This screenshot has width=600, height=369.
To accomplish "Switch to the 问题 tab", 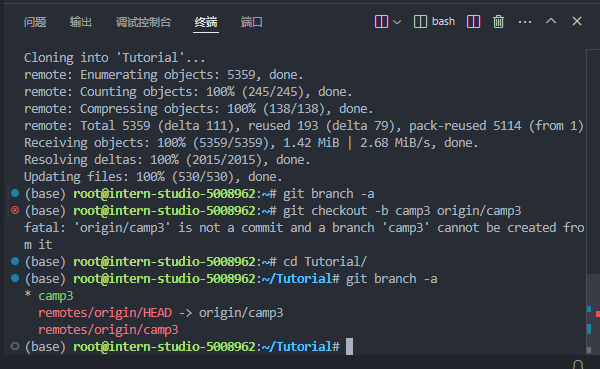I will tap(35, 22).
